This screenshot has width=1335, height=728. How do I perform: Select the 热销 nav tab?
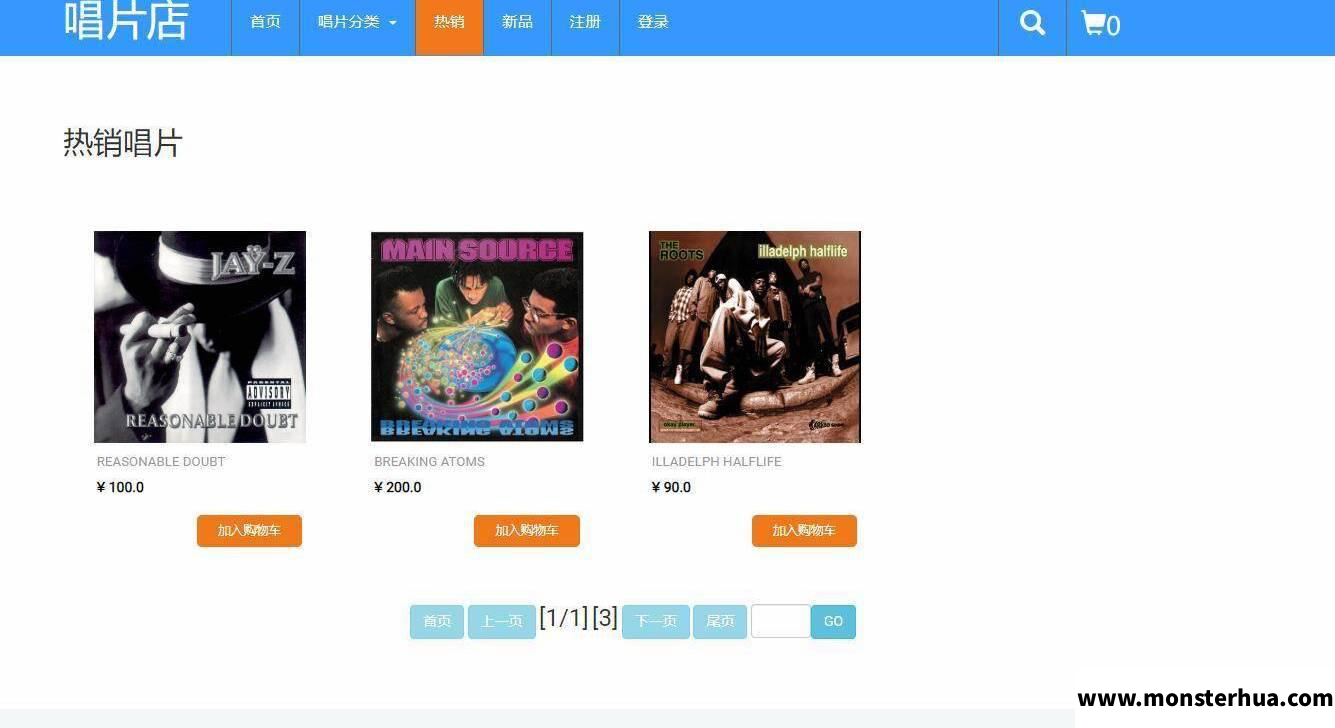pyautogui.click(x=449, y=22)
